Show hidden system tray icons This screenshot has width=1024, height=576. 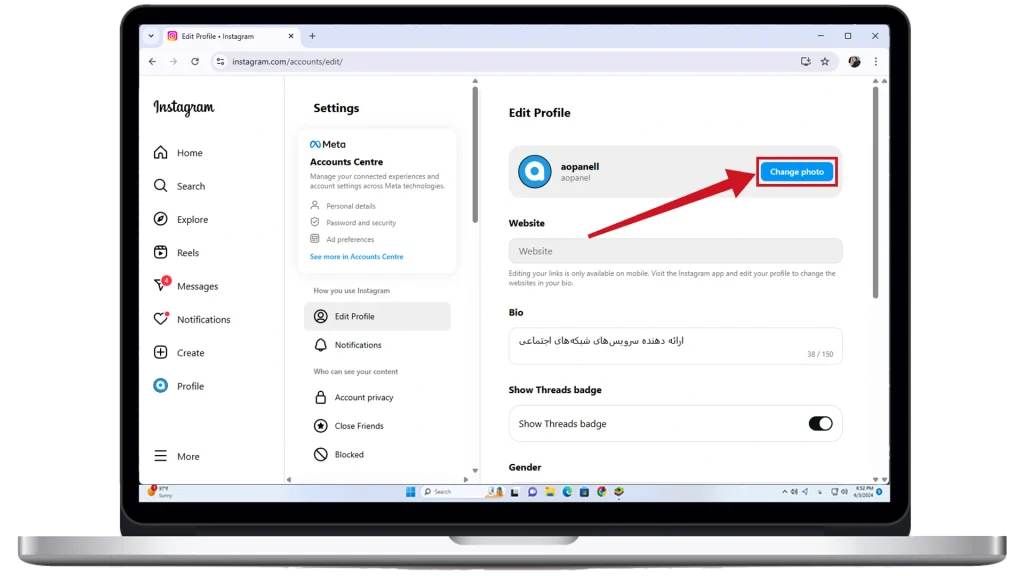[784, 492]
